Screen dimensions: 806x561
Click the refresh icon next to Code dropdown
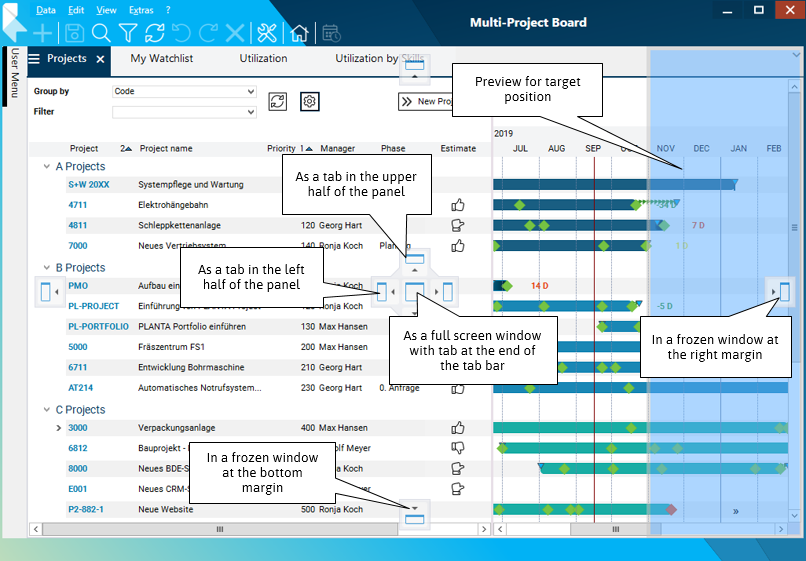click(x=278, y=101)
